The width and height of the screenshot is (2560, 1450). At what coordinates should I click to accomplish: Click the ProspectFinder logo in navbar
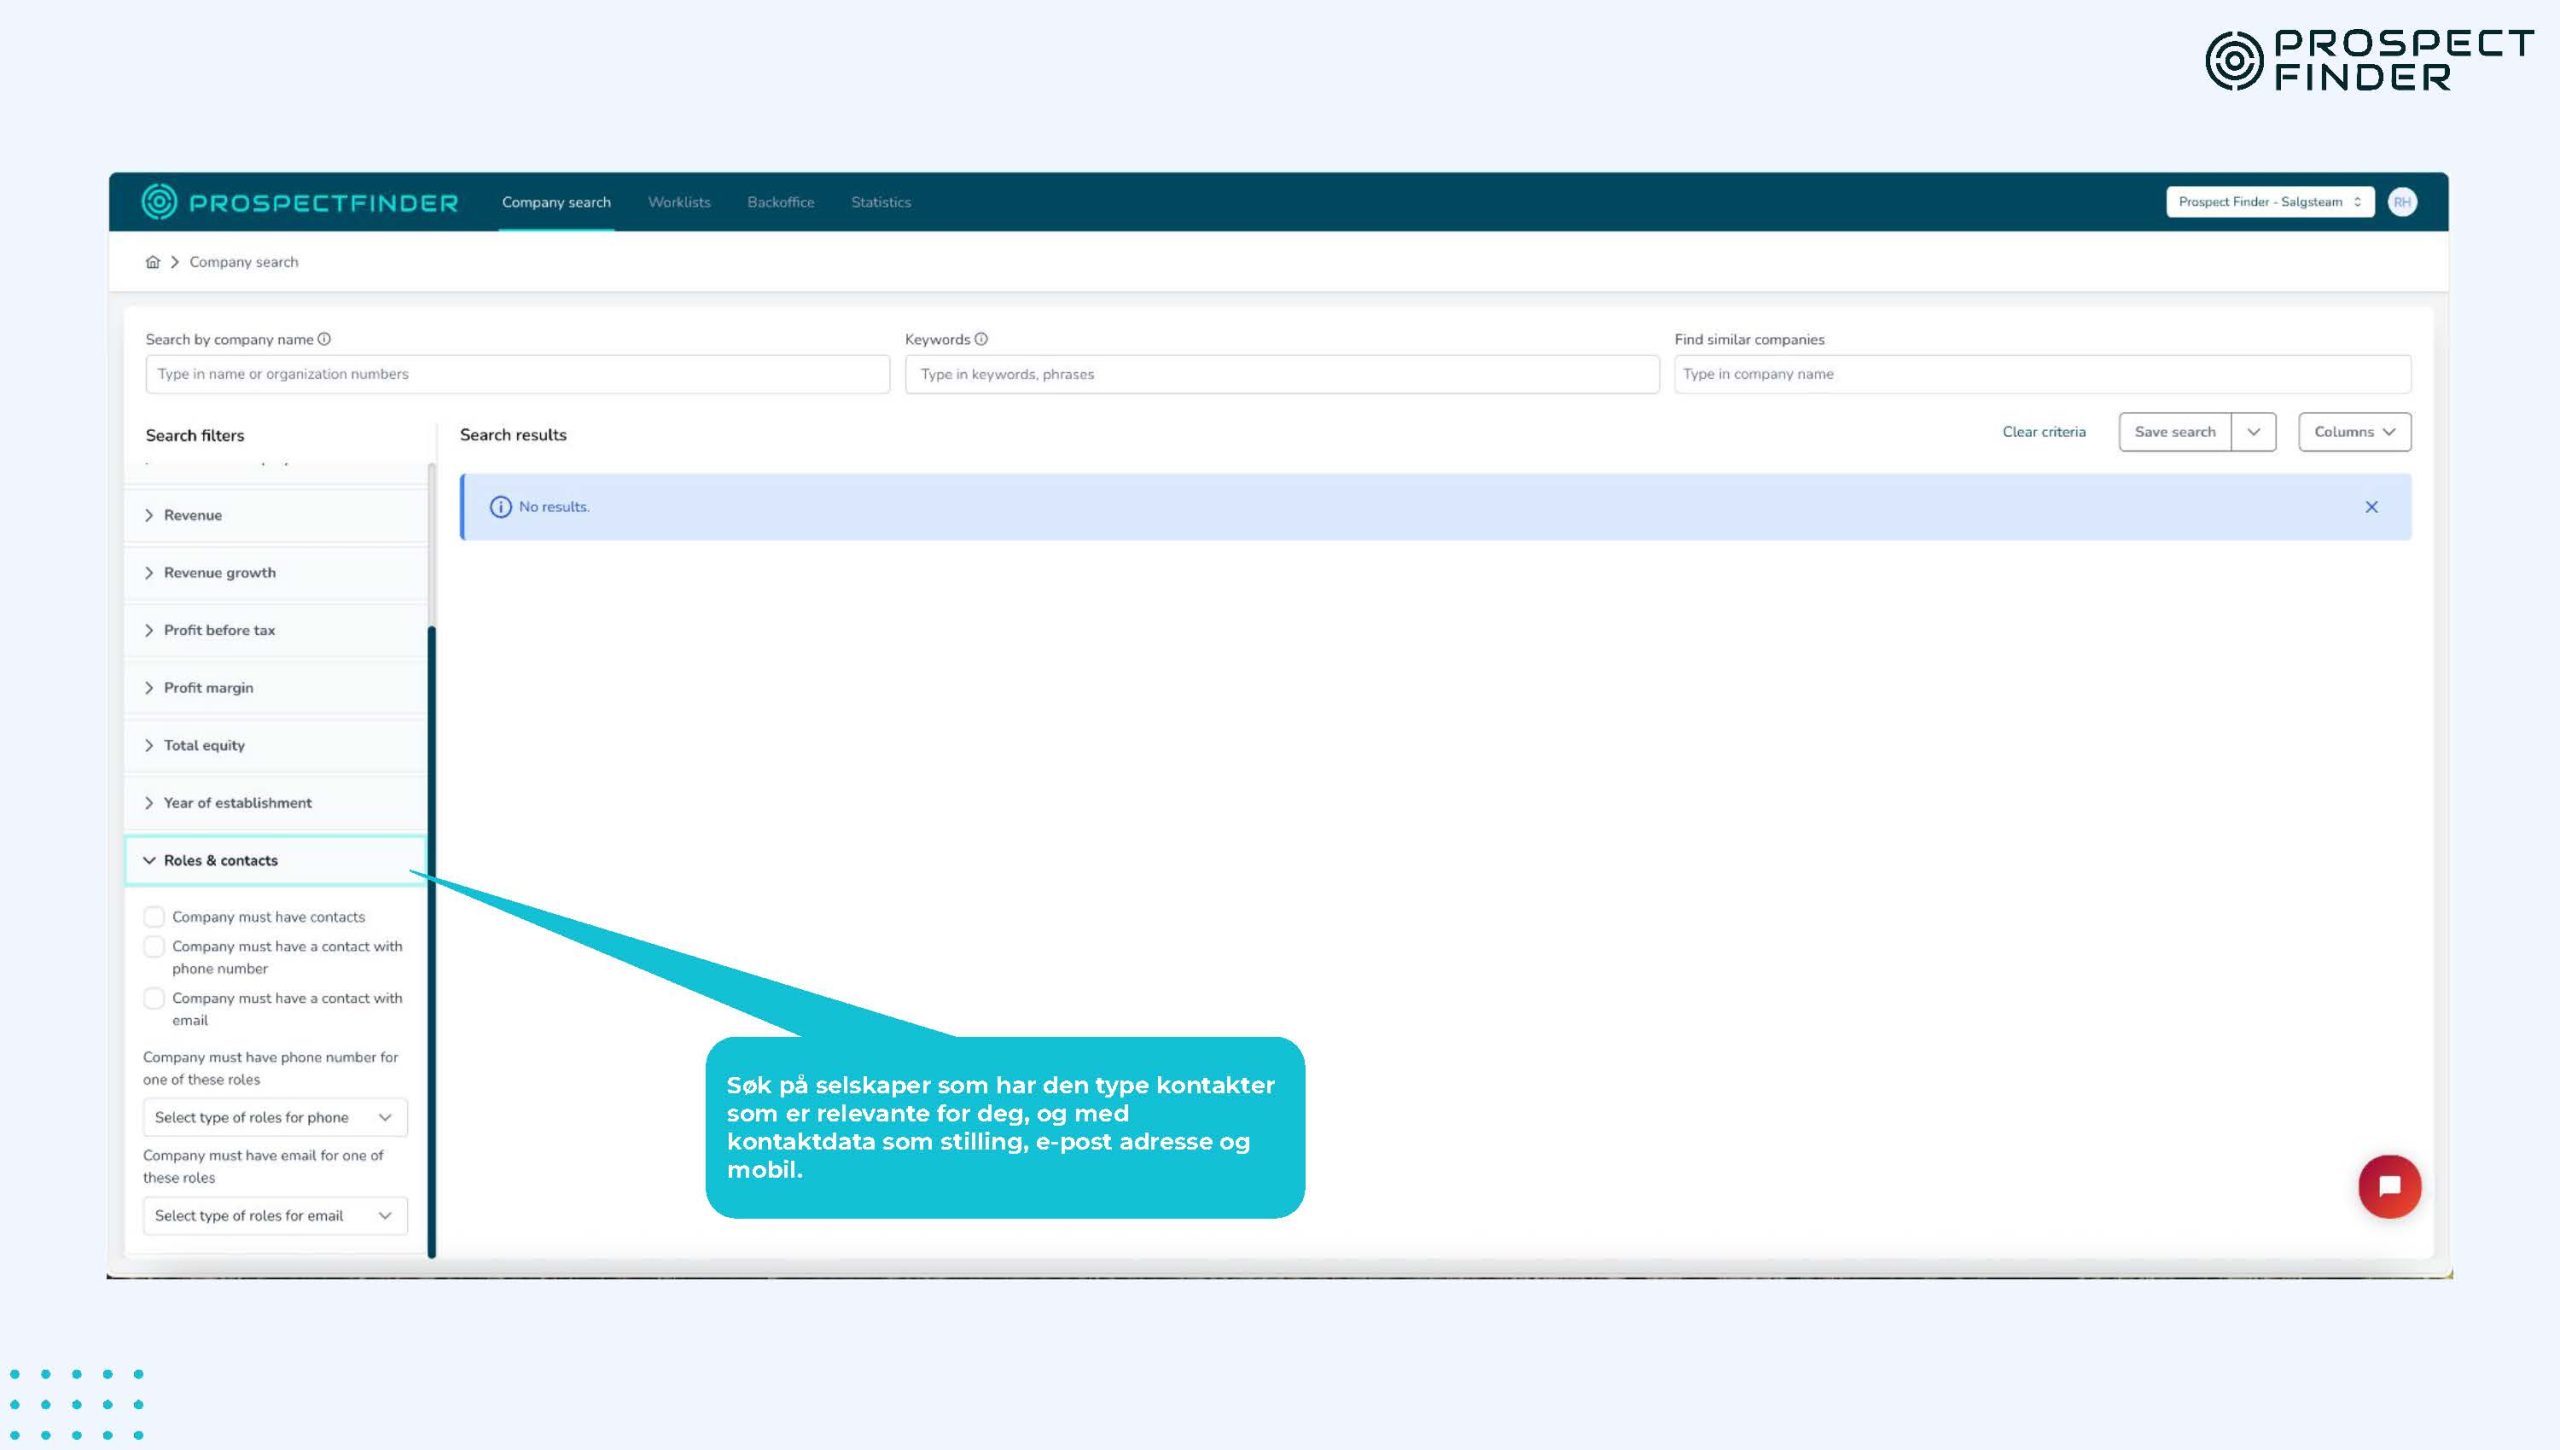tap(300, 202)
